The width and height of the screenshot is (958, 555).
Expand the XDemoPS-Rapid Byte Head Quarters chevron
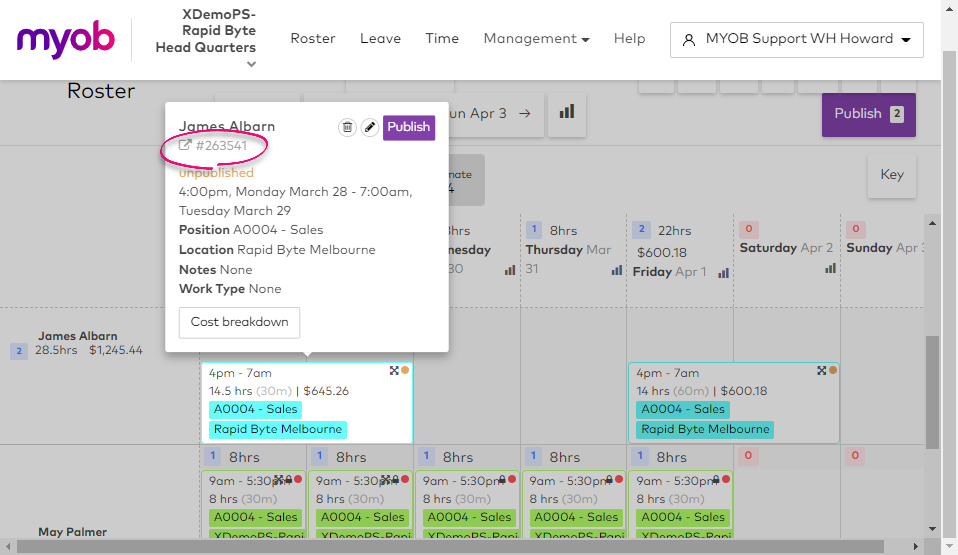[x=252, y=64]
